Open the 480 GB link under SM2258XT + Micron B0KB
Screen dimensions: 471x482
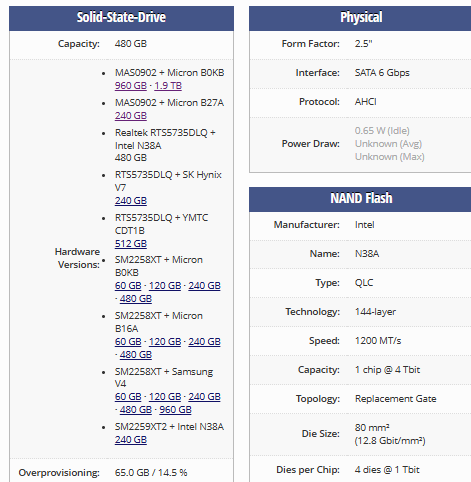pos(136,299)
